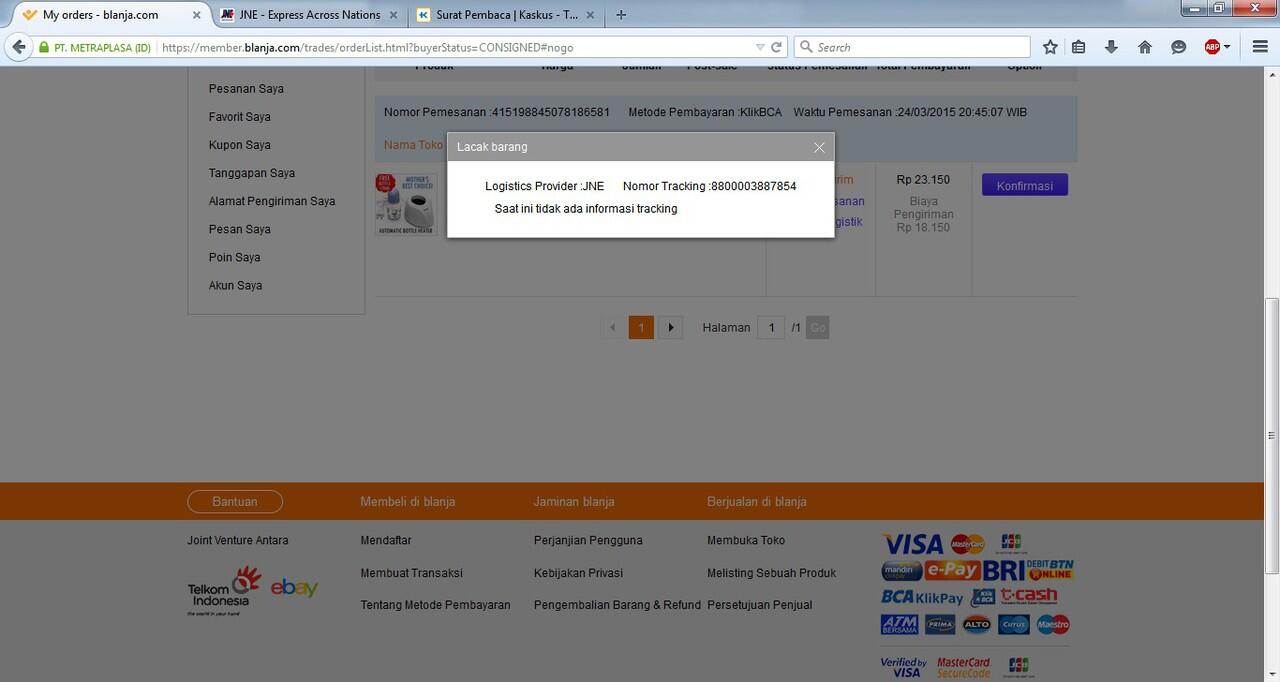Go to browser home icon
Viewport: 1280px width, 682px height.
[x=1145, y=47]
